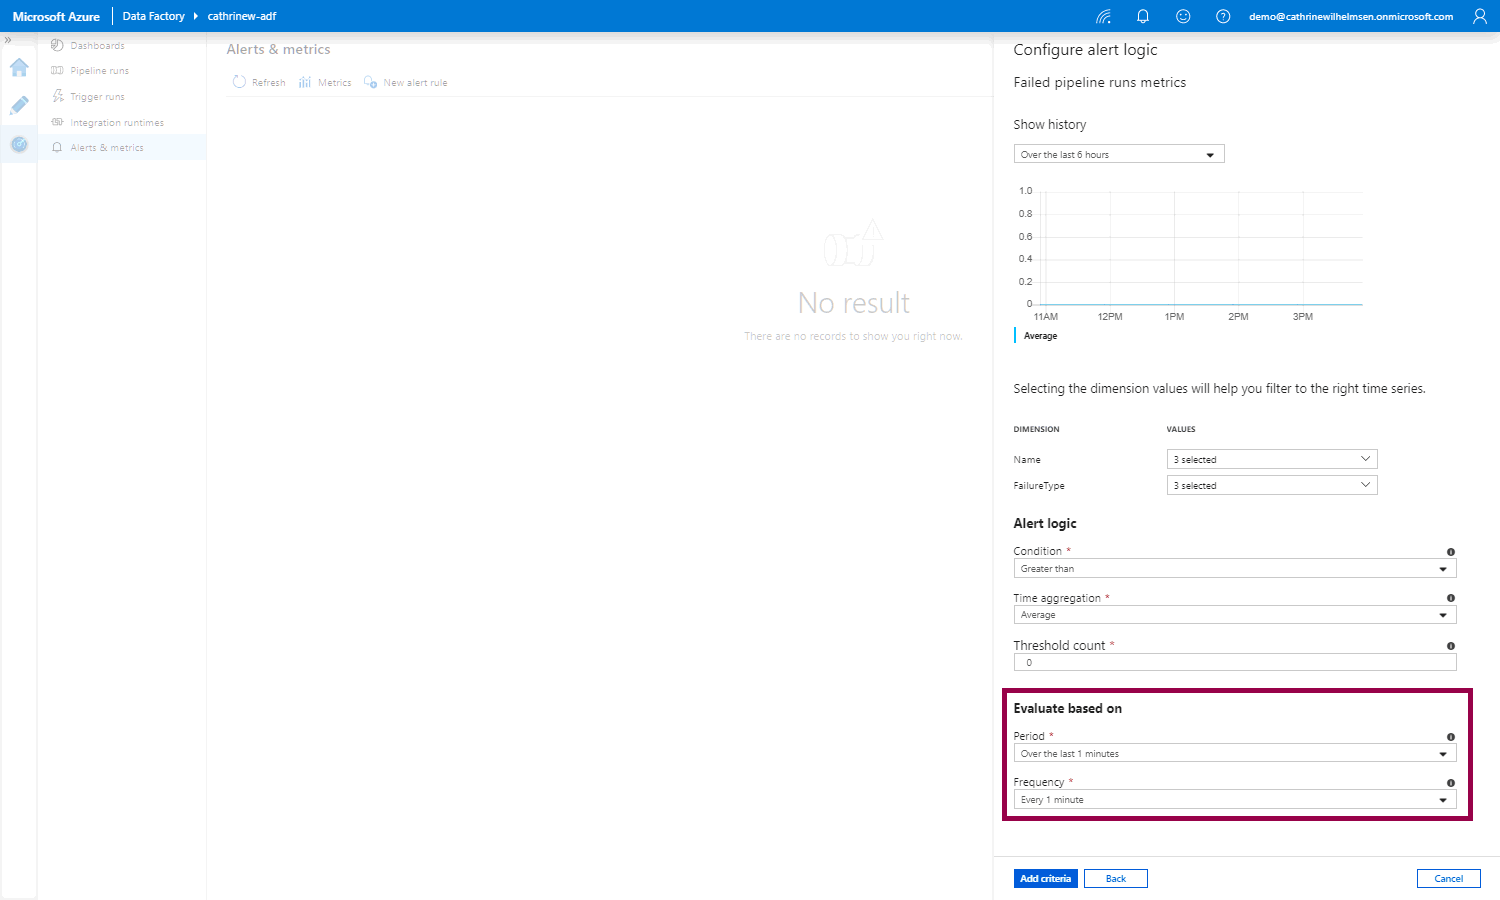Viewport: 1500px width, 900px height.
Task: Open the help question mark icon
Action: [x=1223, y=16]
